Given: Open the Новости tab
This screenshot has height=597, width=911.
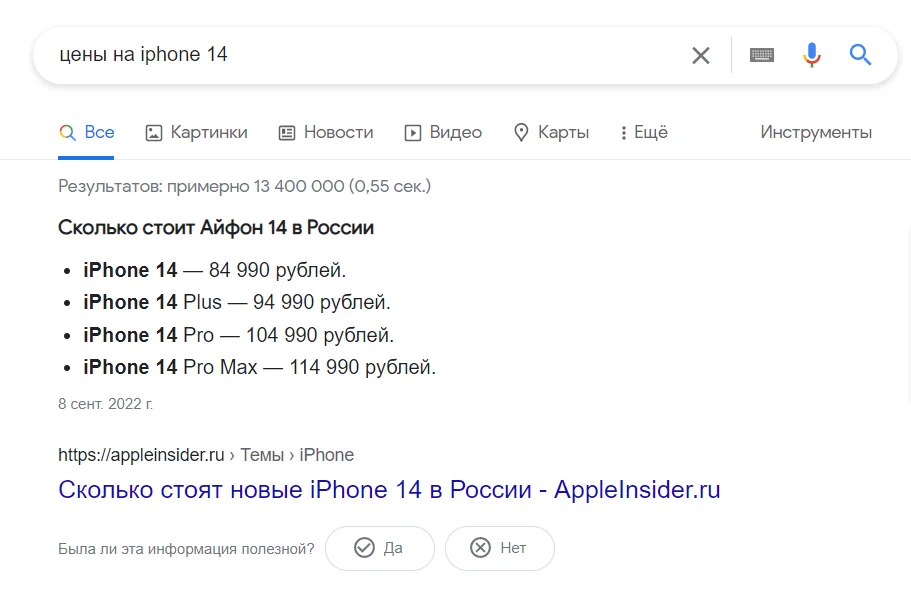Looking at the screenshot, I should [x=338, y=132].
